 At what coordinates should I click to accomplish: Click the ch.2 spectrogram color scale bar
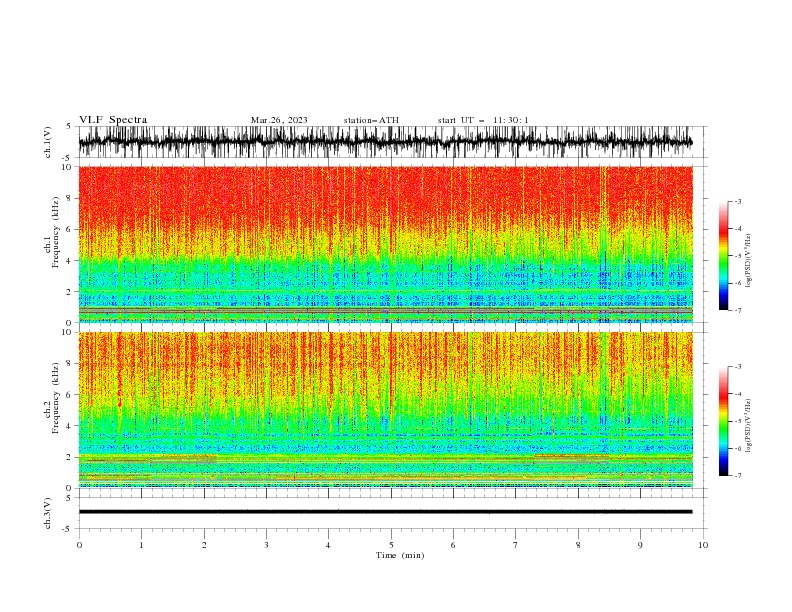[723, 421]
